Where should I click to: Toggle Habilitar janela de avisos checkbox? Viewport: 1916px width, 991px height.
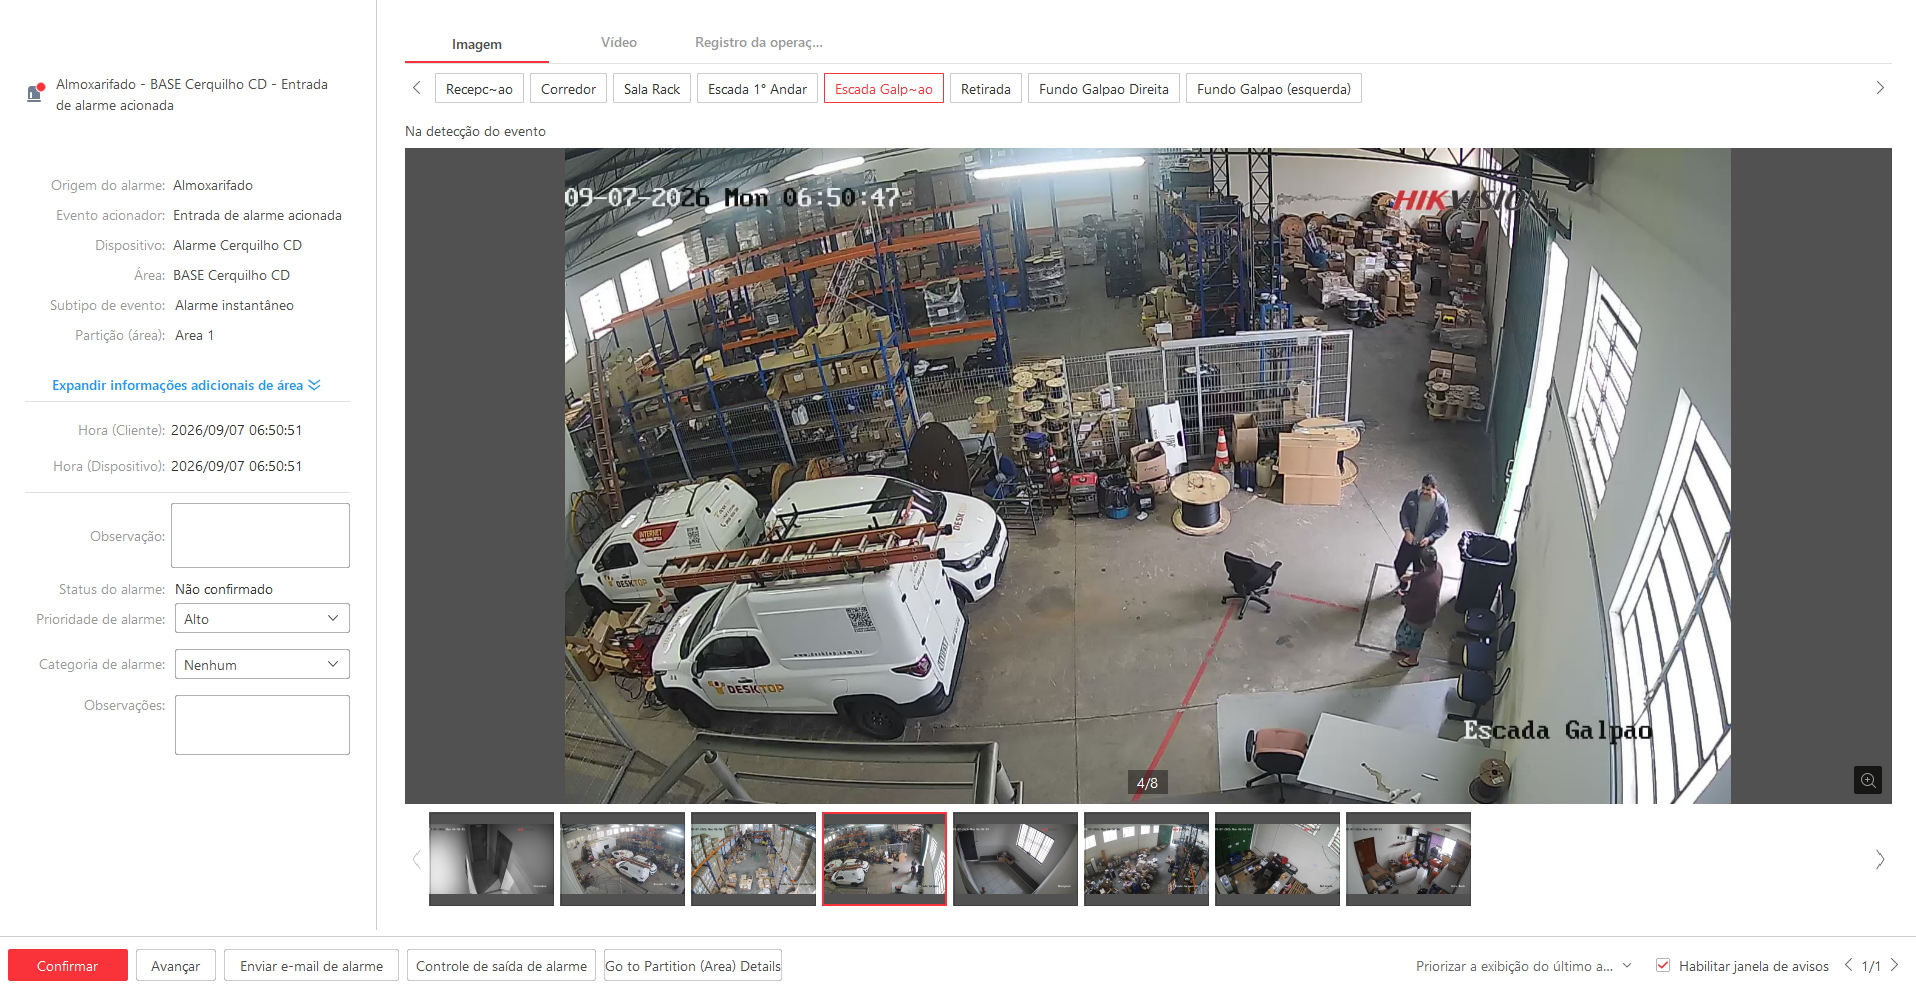point(1663,965)
